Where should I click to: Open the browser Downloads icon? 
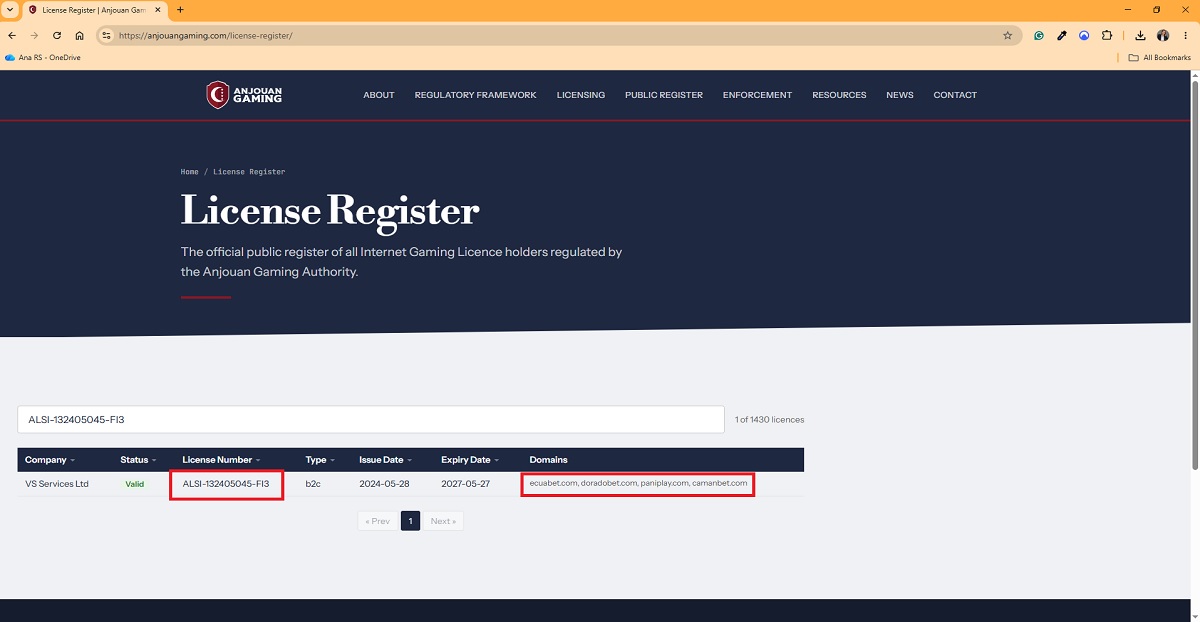point(1140,35)
